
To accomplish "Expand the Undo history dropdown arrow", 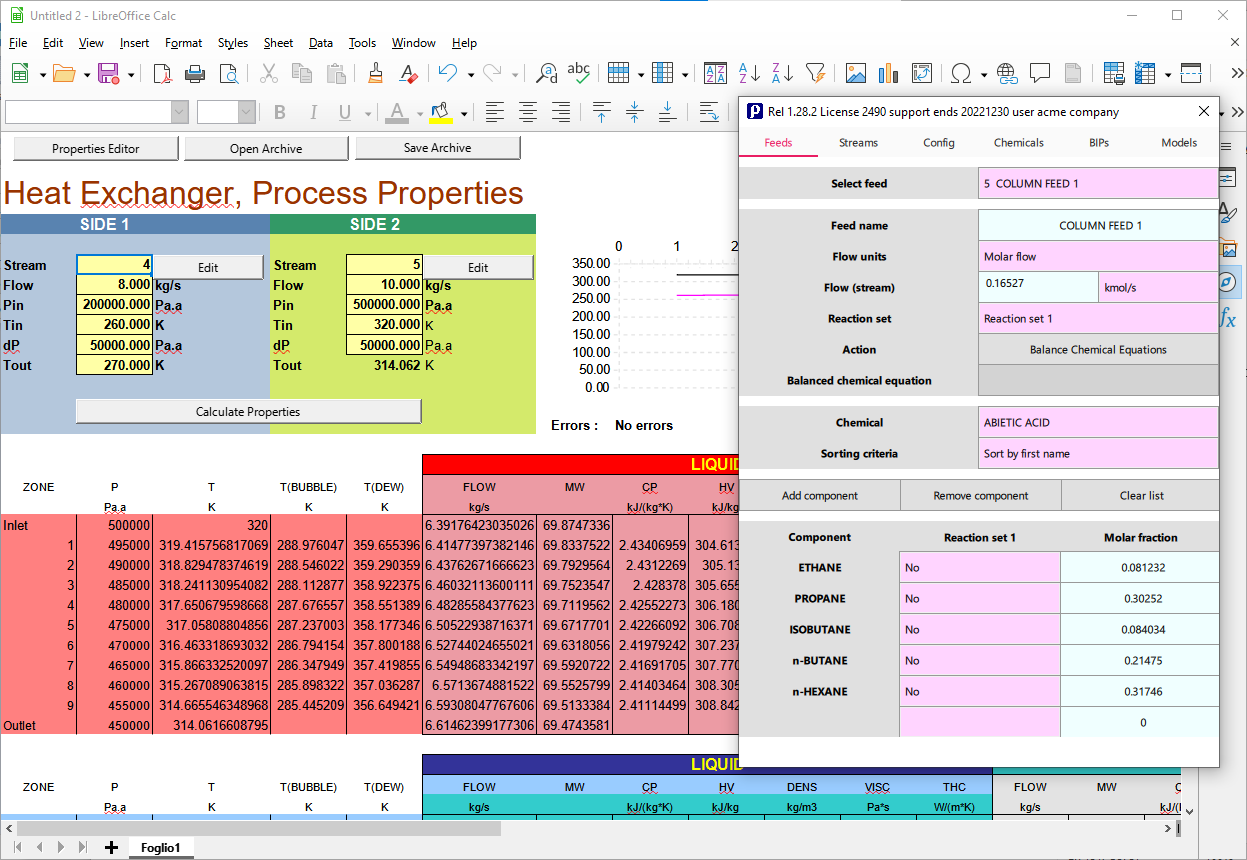I will pyautogui.click(x=469, y=73).
